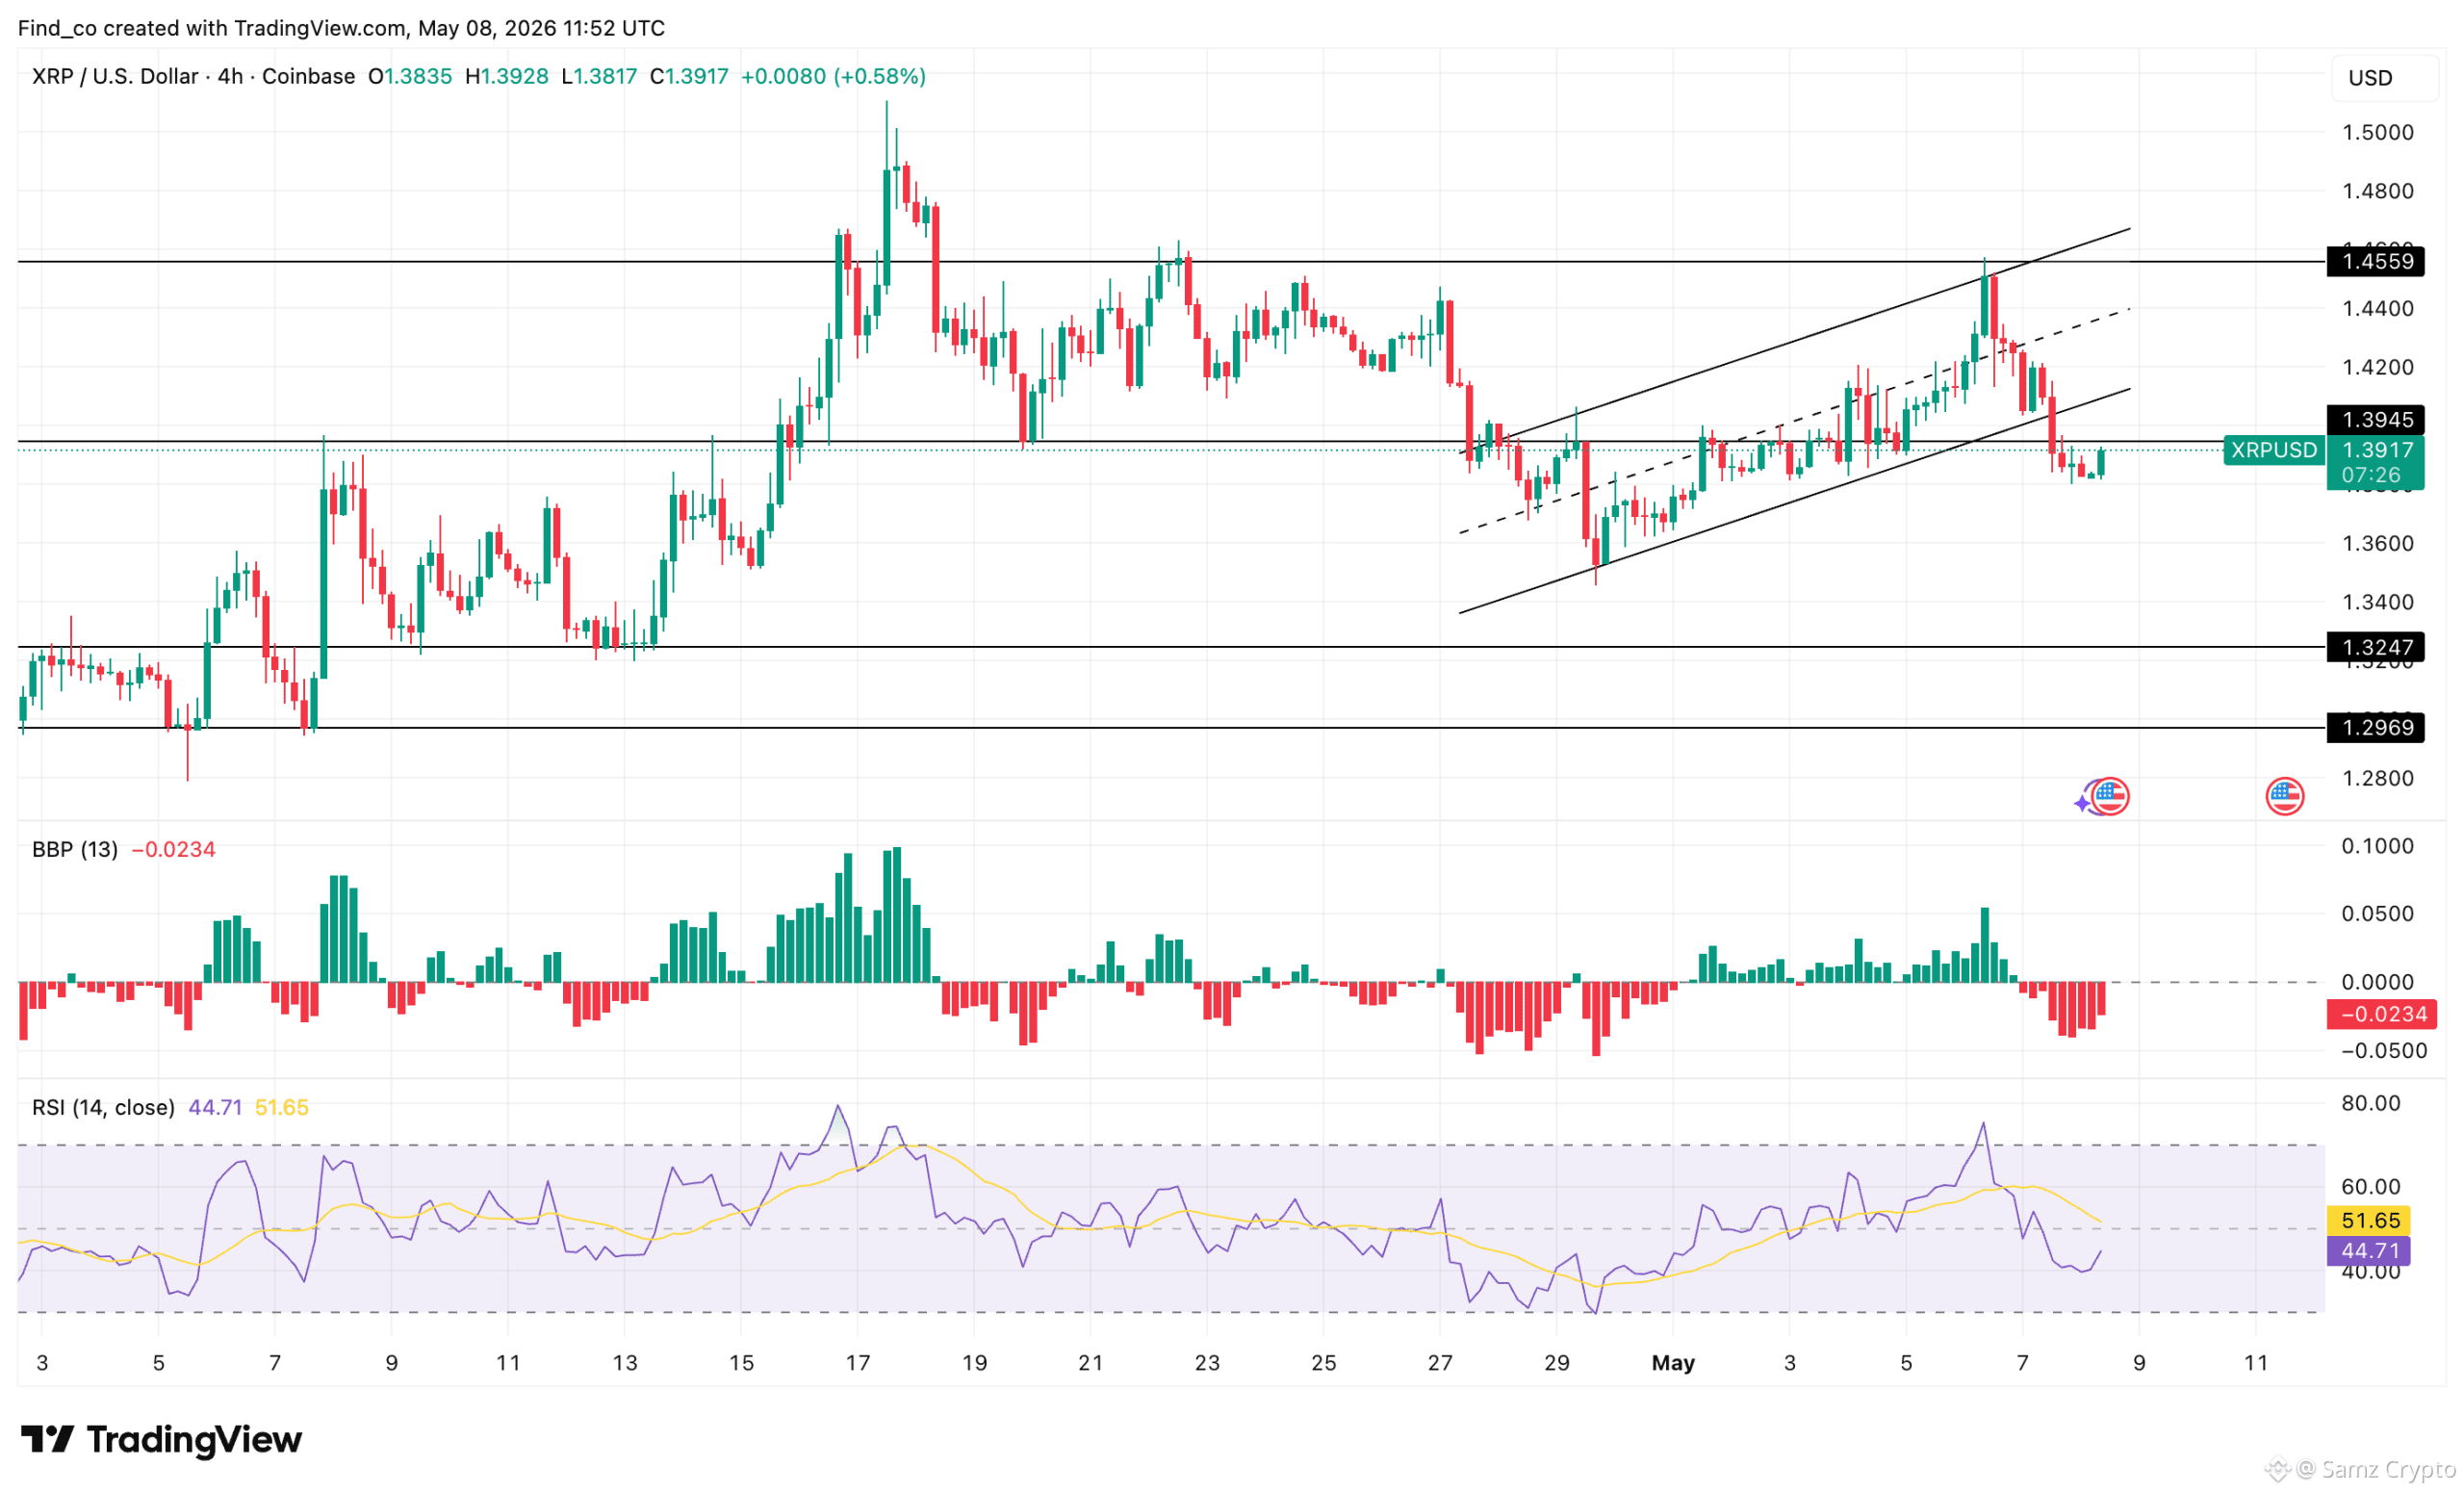Click the green XRPUSD symbol tag
This screenshot has width=2464, height=1493.
(x=2274, y=451)
